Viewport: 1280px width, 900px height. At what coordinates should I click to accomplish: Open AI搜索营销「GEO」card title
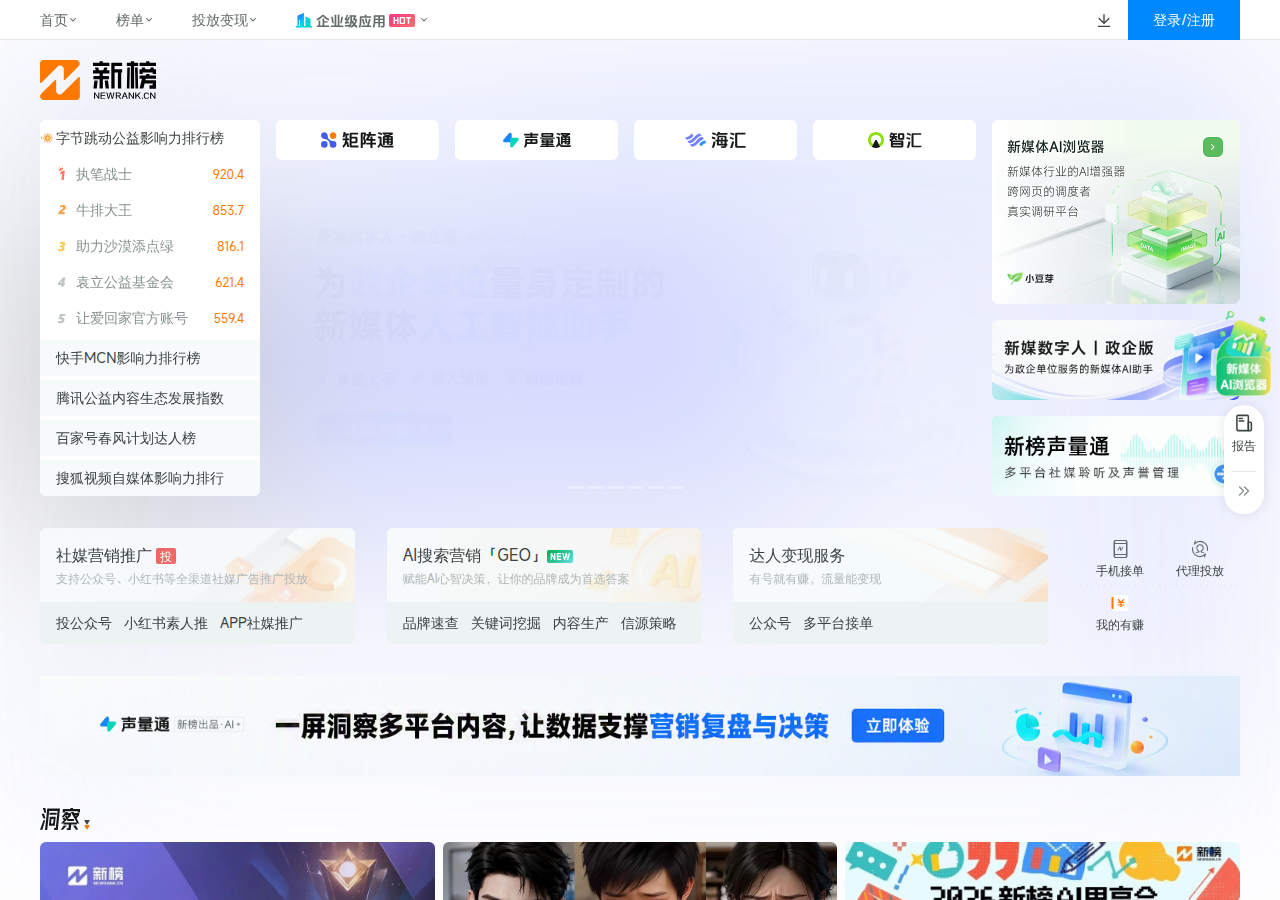pyautogui.click(x=472, y=555)
